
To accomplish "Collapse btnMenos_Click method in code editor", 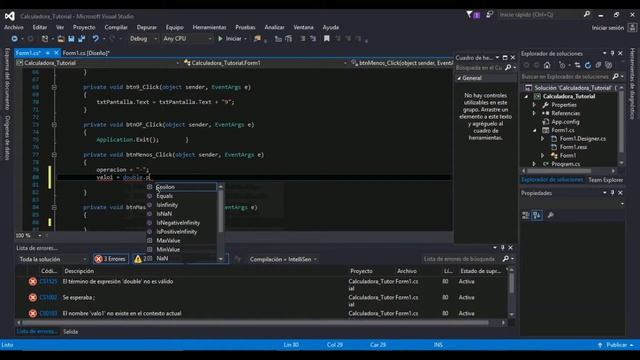I will point(54,155).
